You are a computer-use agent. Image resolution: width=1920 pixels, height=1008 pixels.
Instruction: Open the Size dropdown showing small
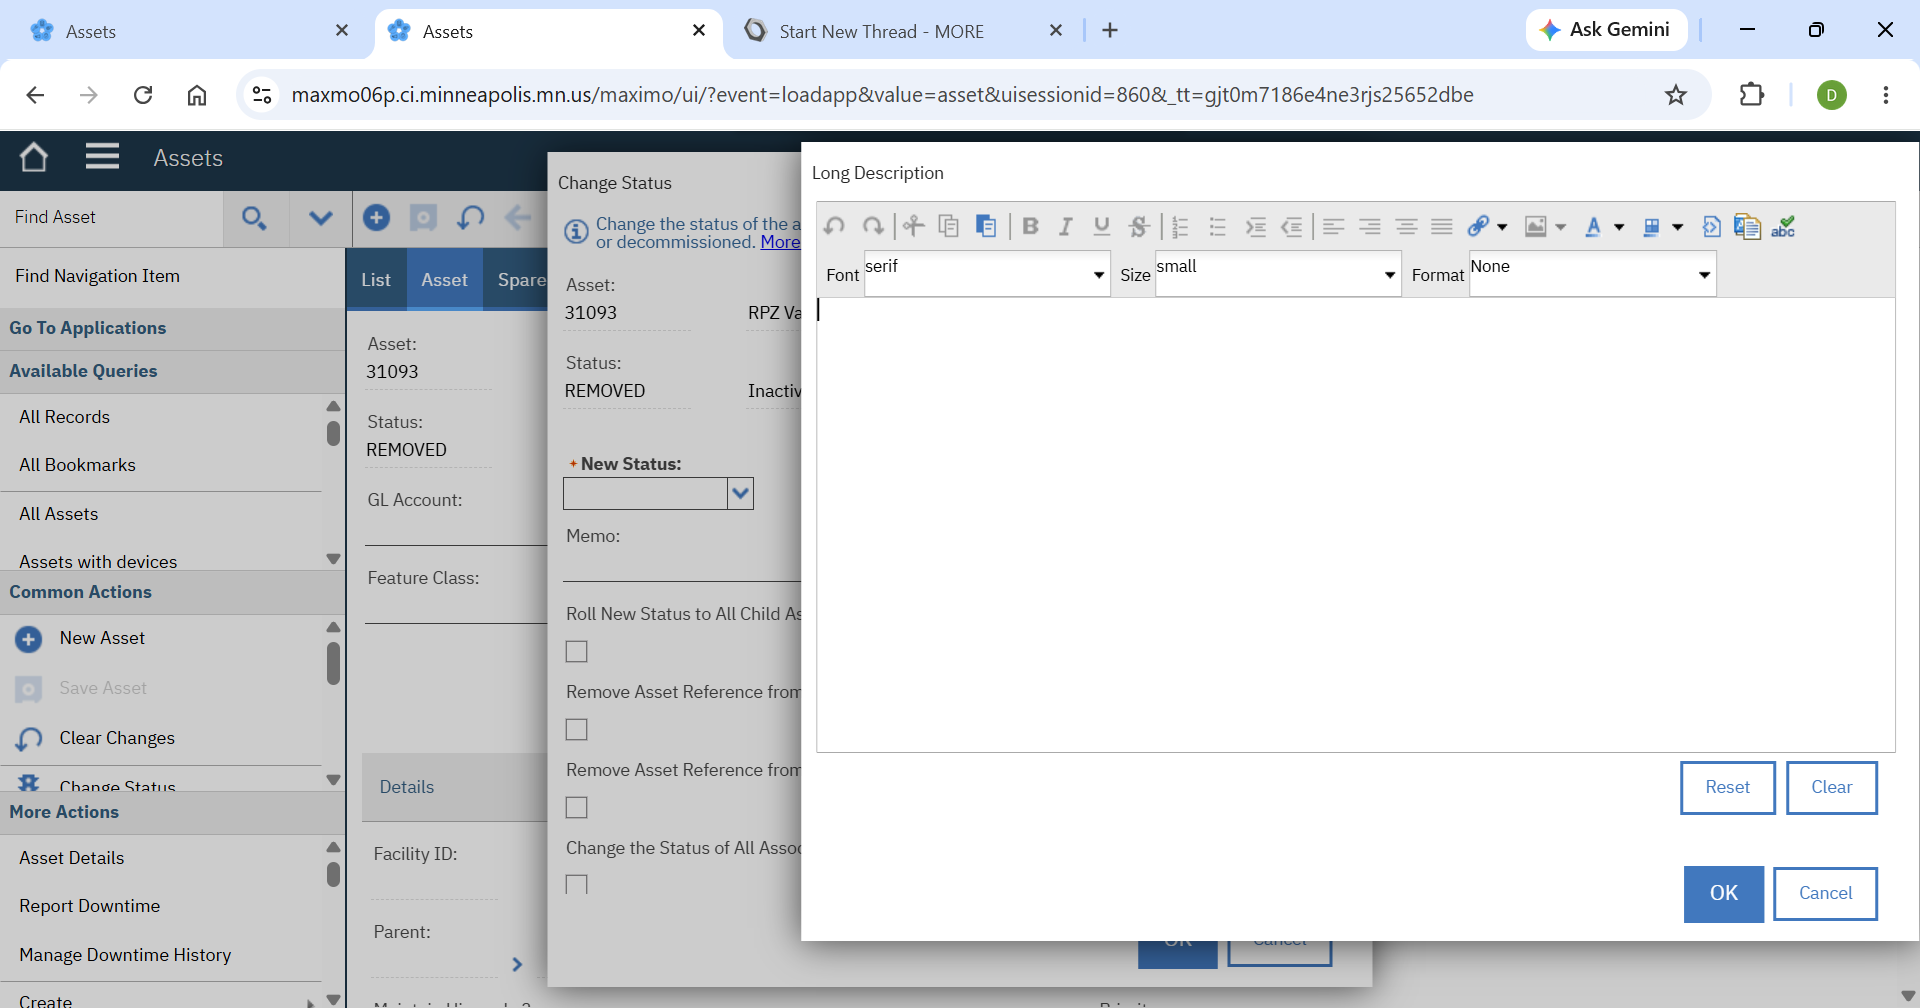coord(1278,274)
